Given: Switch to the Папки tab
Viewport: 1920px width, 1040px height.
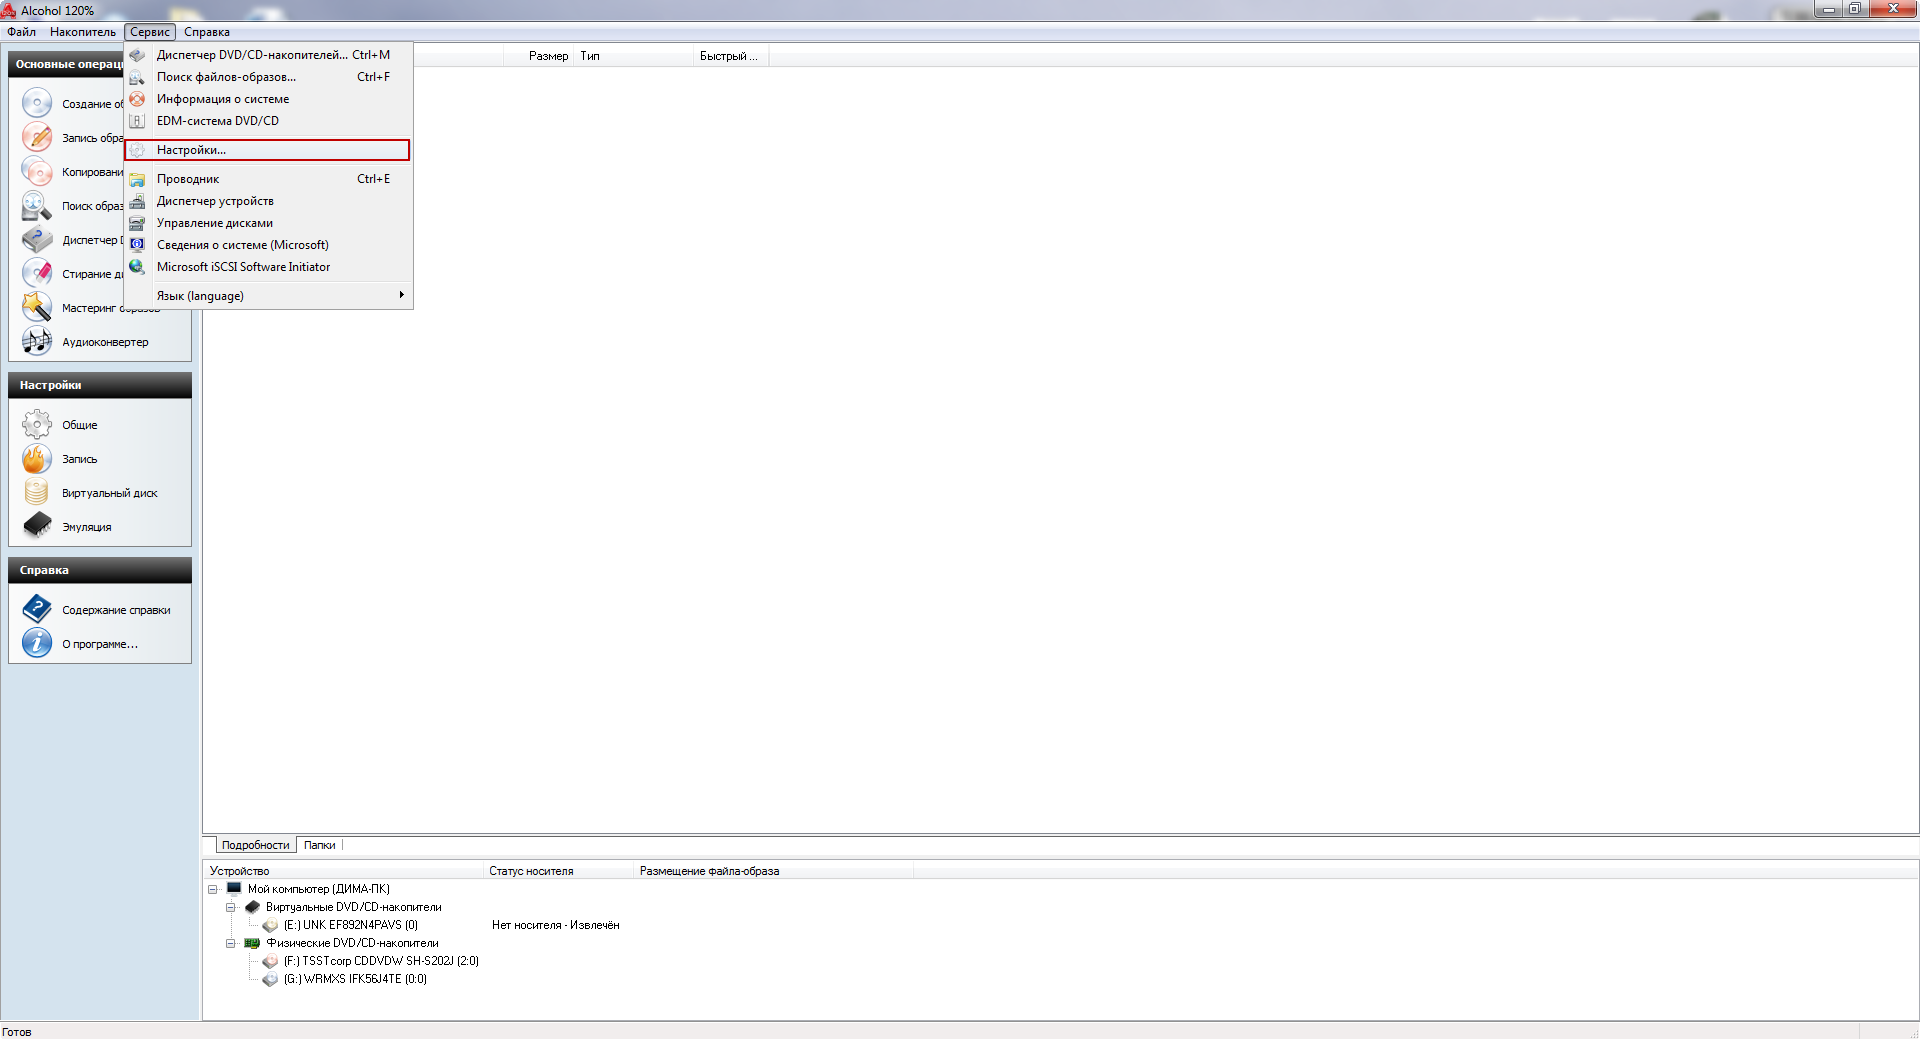Looking at the screenshot, I should click(320, 845).
